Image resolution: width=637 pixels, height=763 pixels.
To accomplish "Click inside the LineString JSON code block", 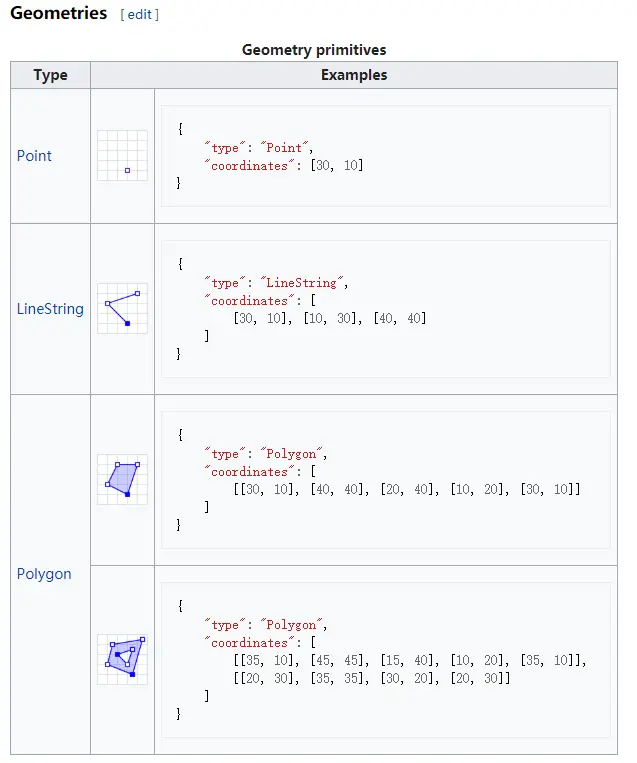I will click(385, 308).
